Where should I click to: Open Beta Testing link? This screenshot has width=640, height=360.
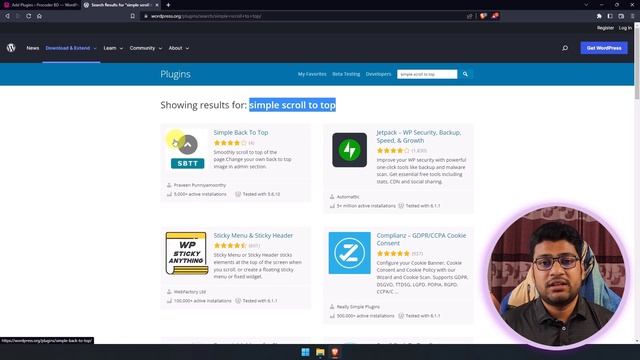tap(346, 74)
